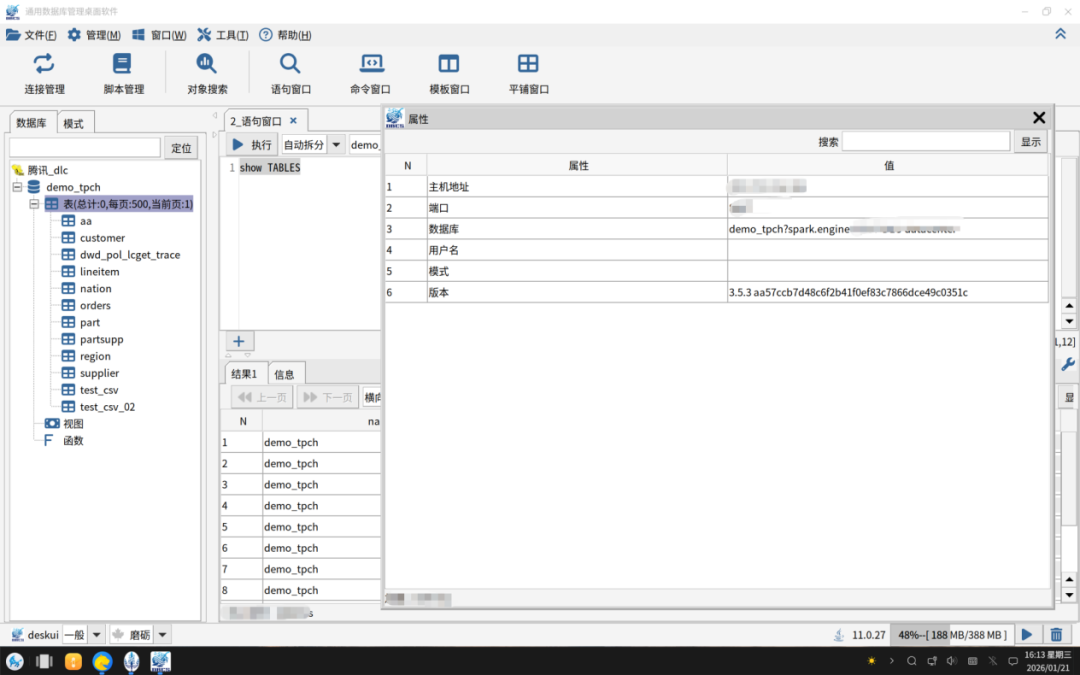Open the 文件(F) menu
Screen dimensions: 1080x675
[31, 34]
